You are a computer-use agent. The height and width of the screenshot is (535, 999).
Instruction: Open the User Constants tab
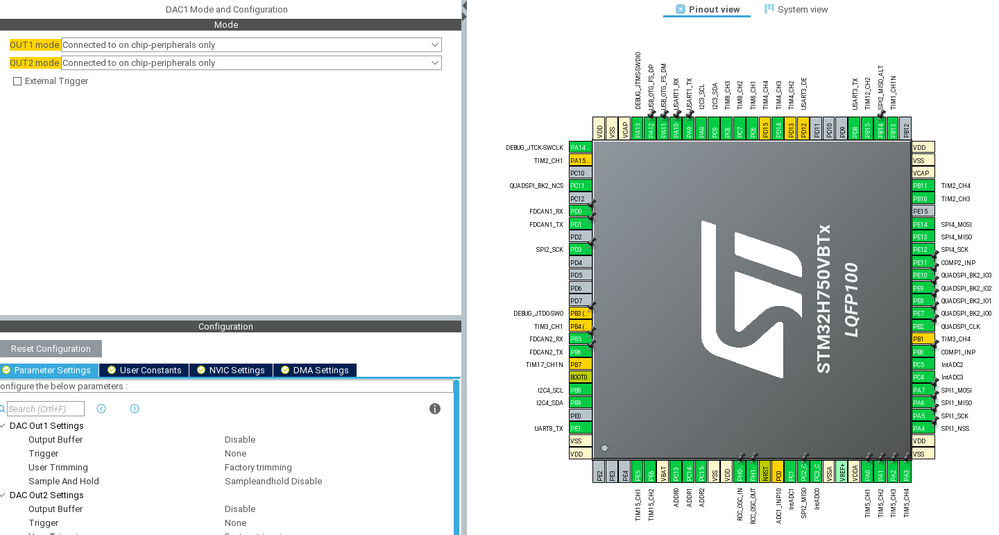tap(145, 370)
